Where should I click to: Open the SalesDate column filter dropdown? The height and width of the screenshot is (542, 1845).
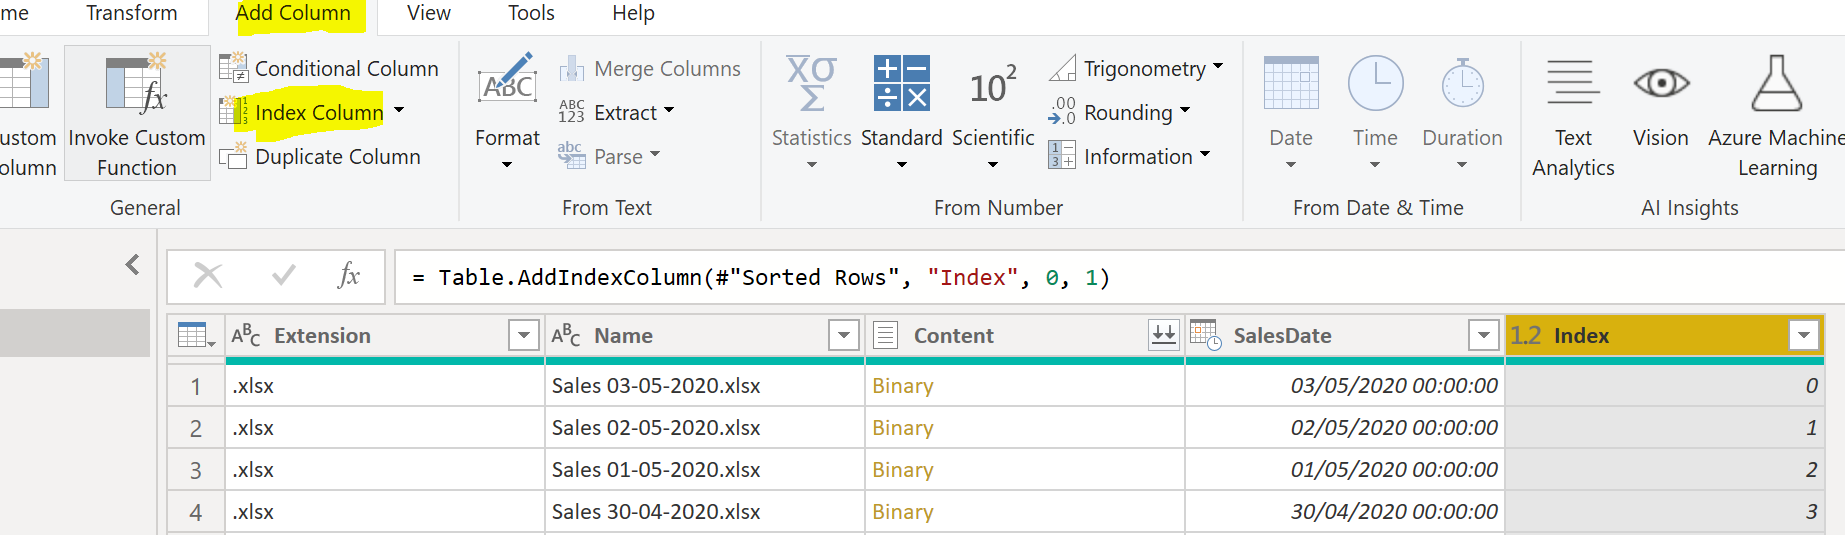click(1483, 335)
